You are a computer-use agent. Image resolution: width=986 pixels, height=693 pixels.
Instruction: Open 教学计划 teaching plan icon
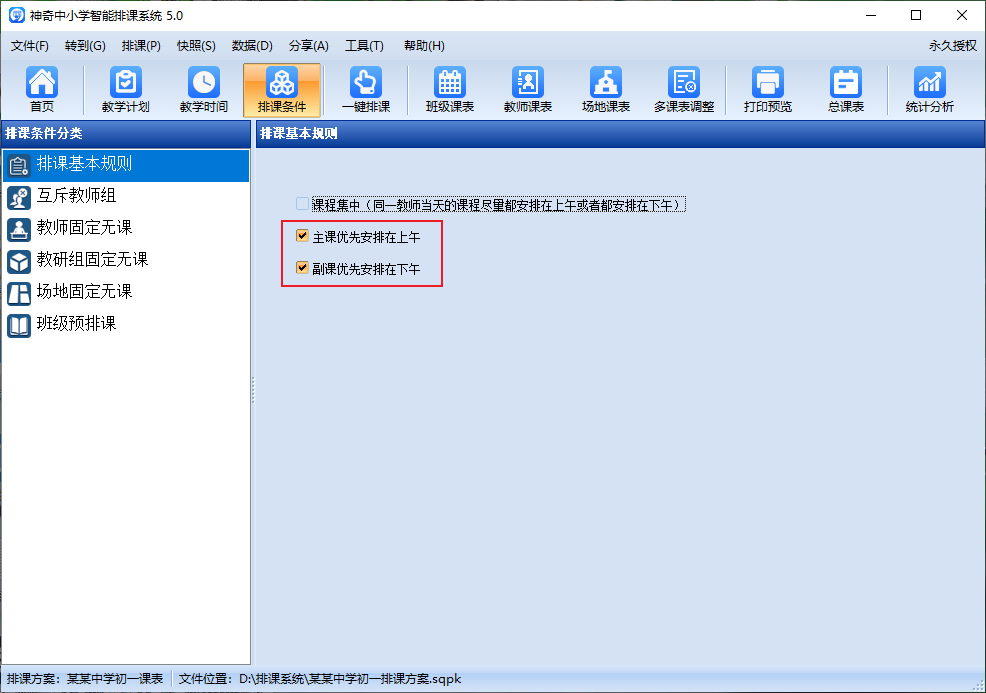coord(126,90)
